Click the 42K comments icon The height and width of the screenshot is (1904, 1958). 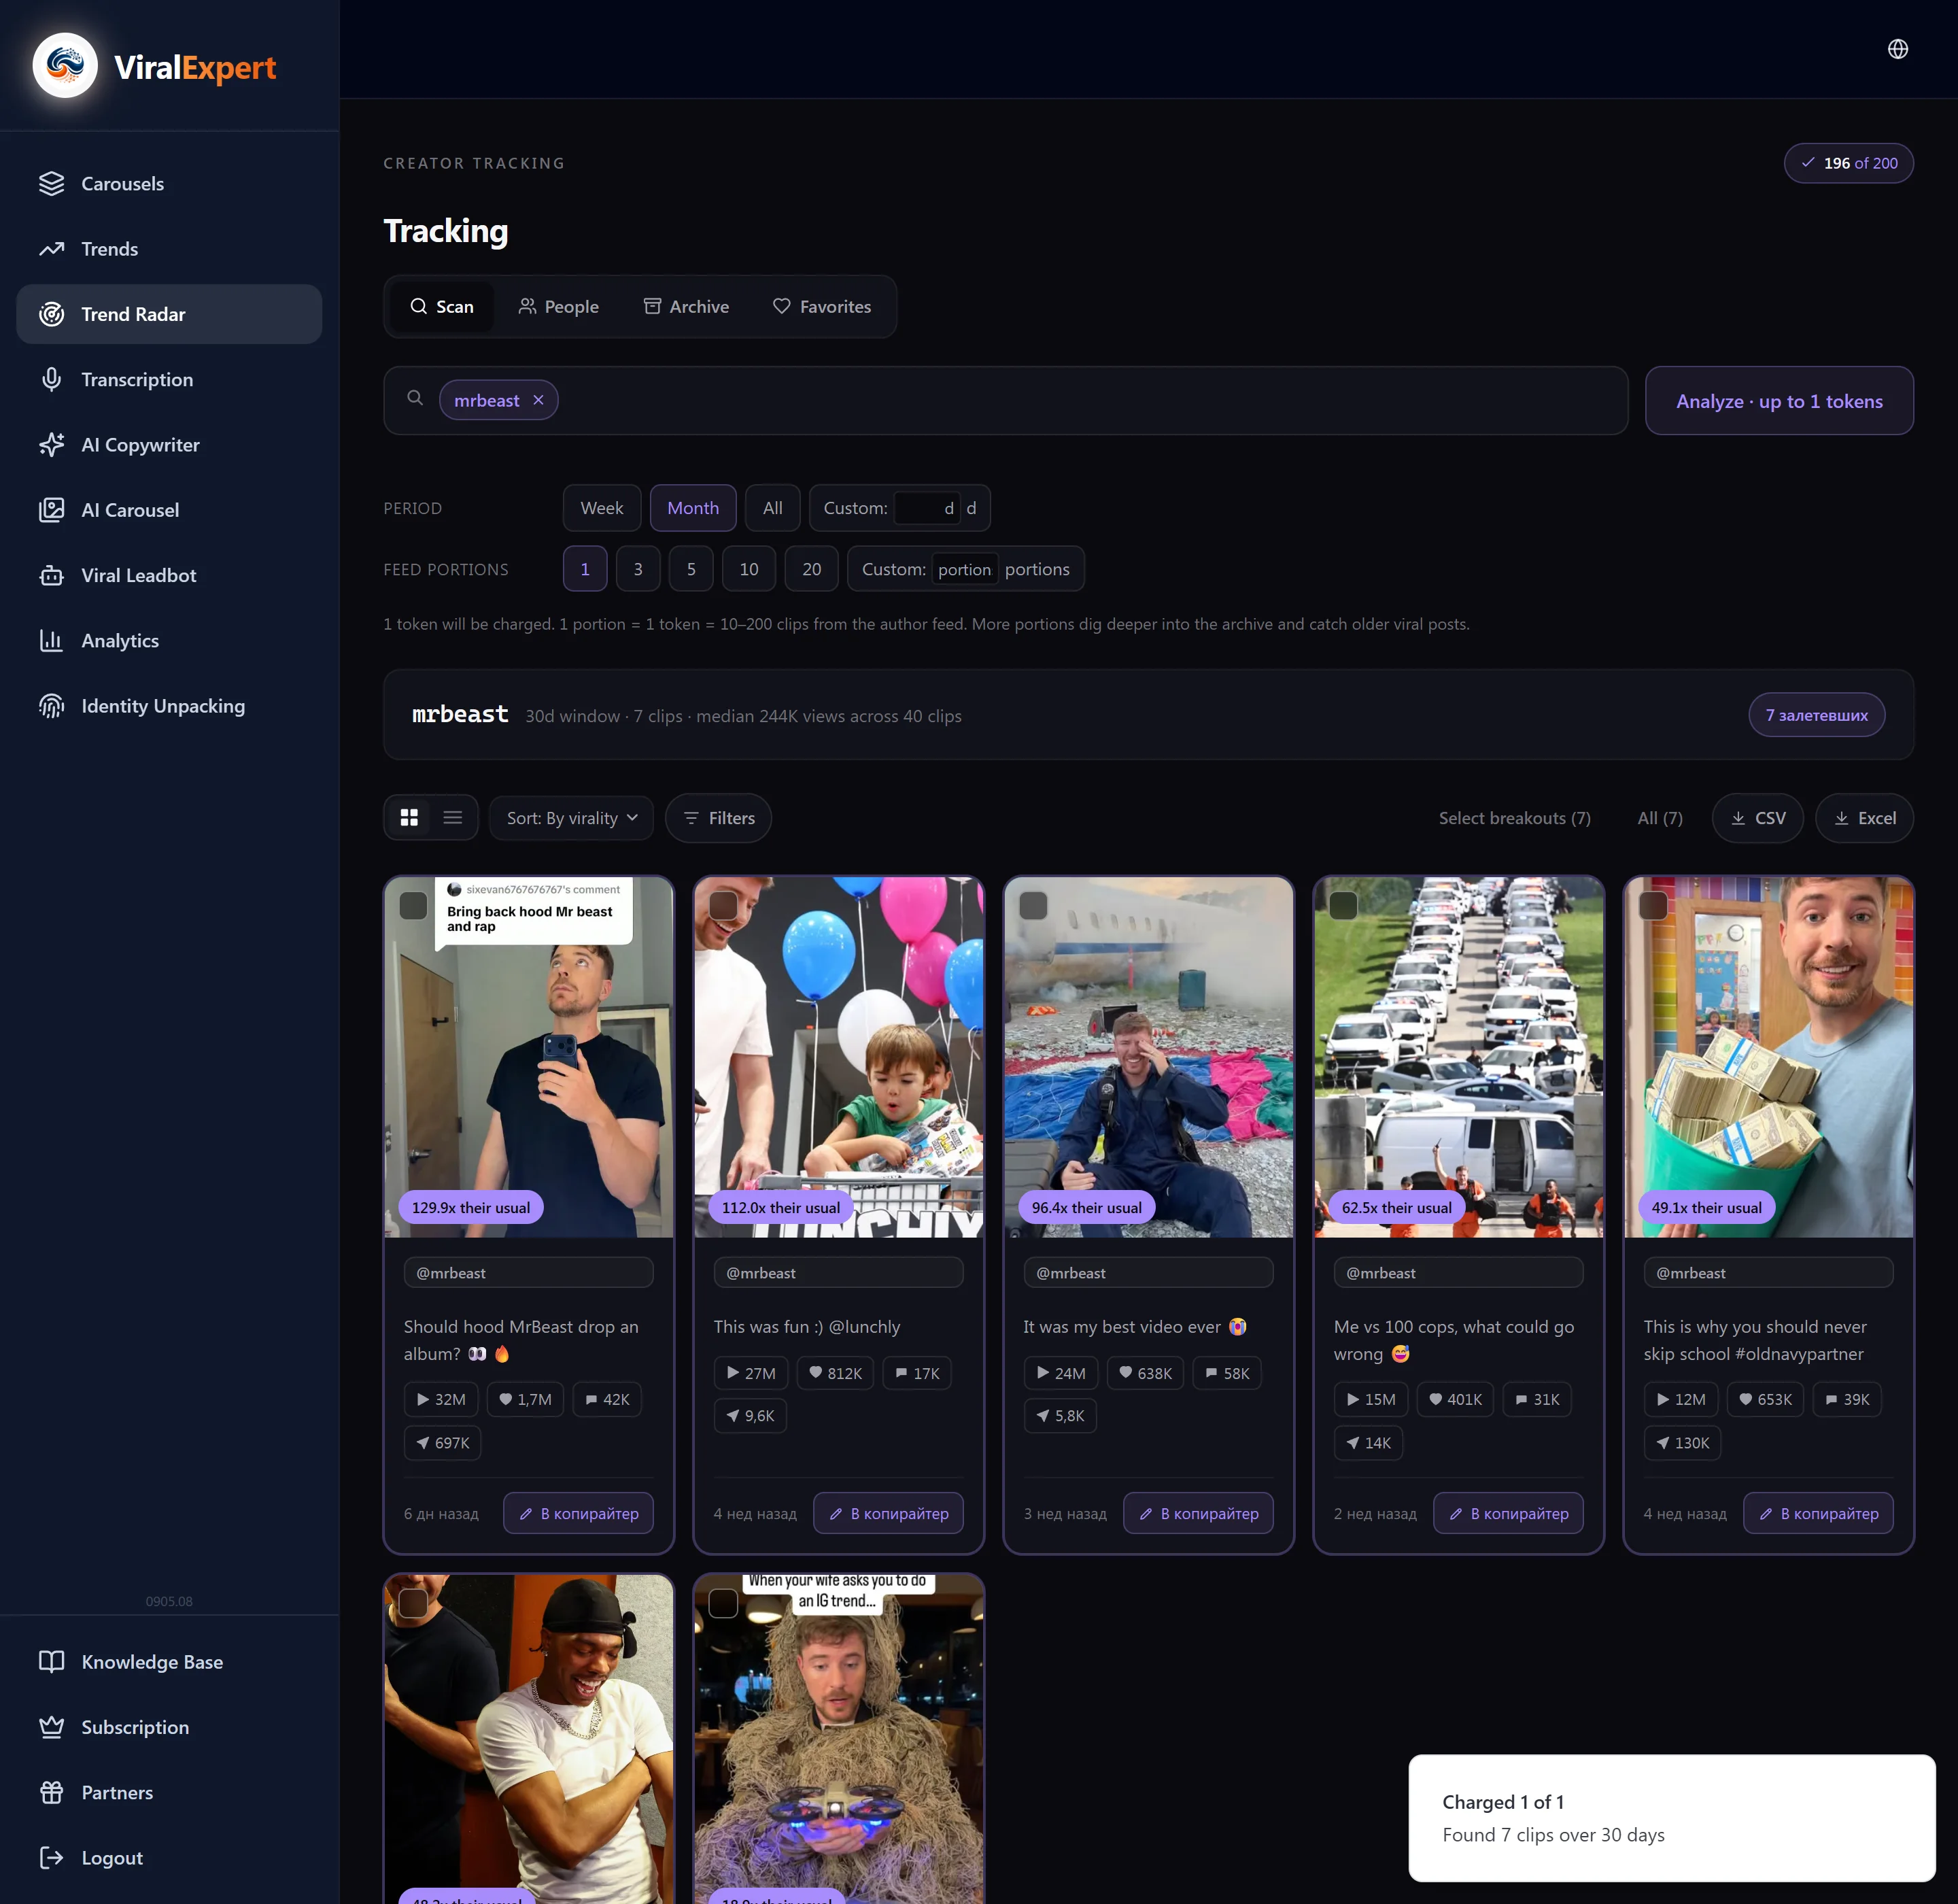pyautogui.click(x=591, y=1400)
